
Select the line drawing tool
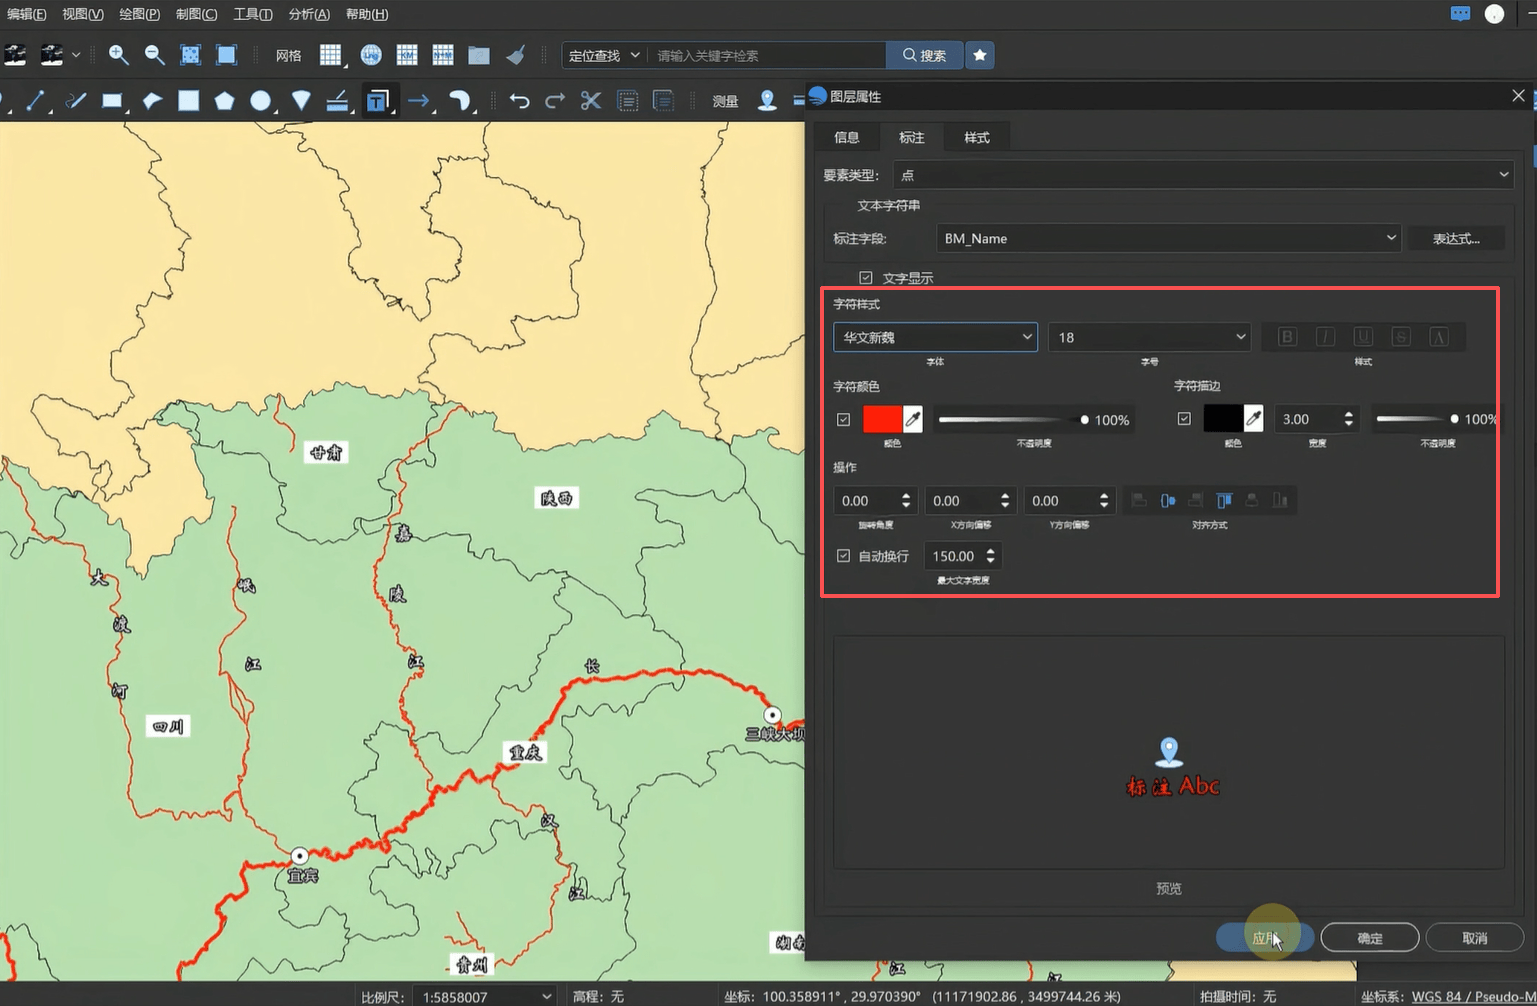point(35,100)
